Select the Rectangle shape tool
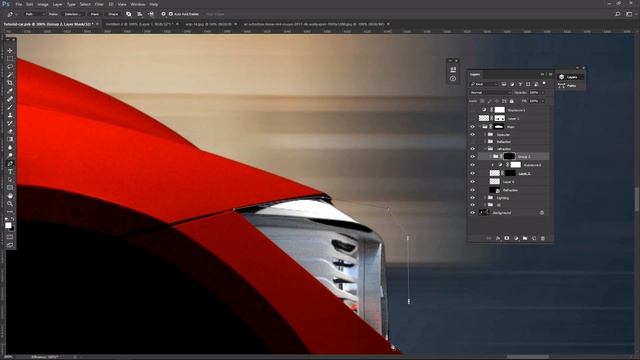The image size is (640, 360). pyautogui.click(x=10, y=187)
